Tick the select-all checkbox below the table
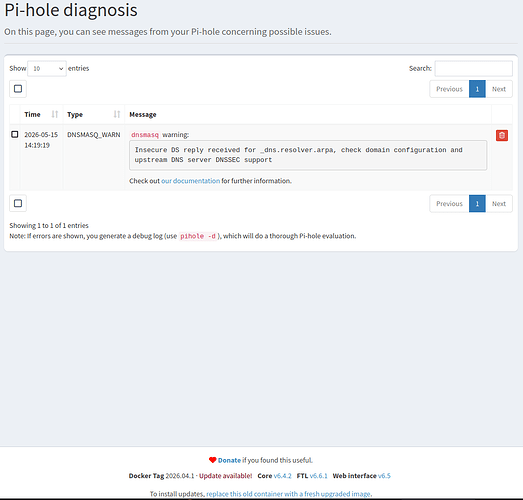The height and width of the screenshot is (500, 523). pyautogui.click(x=18, y=203)
